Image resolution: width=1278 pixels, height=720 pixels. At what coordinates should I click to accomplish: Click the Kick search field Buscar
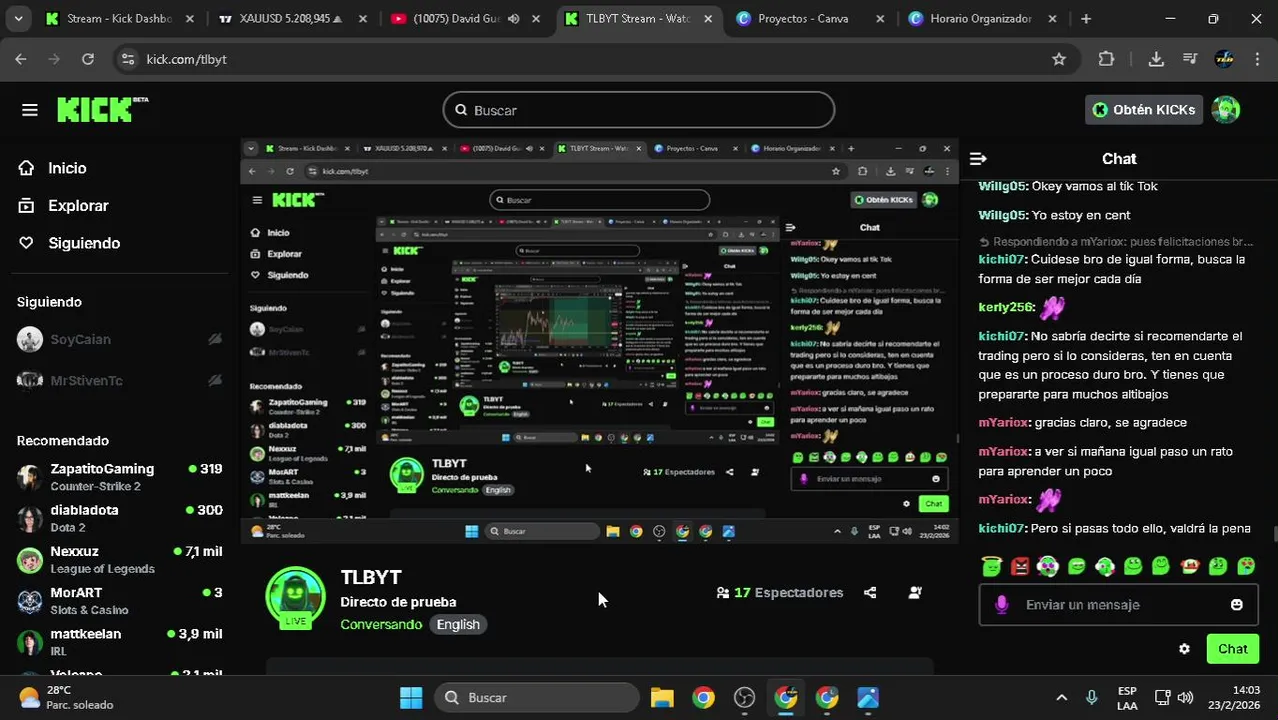pos(639,110)
